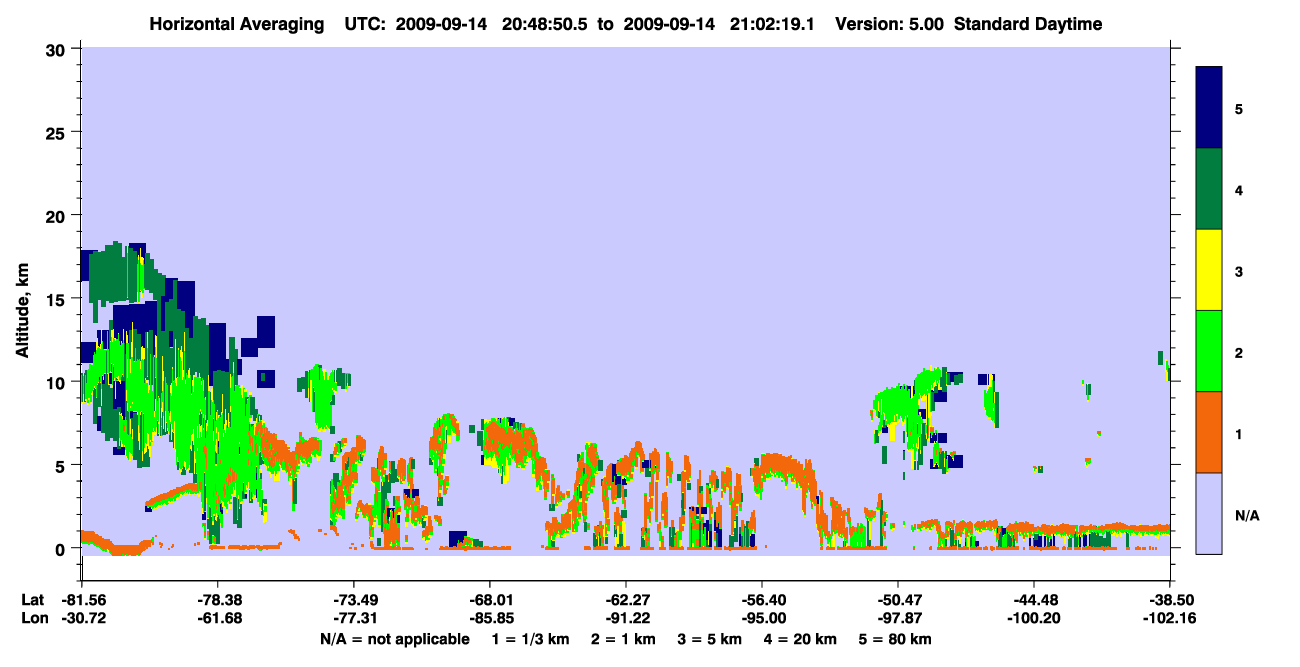
Task: Click the bright green level 2 legend swatch
Action: coord(1209,351)
